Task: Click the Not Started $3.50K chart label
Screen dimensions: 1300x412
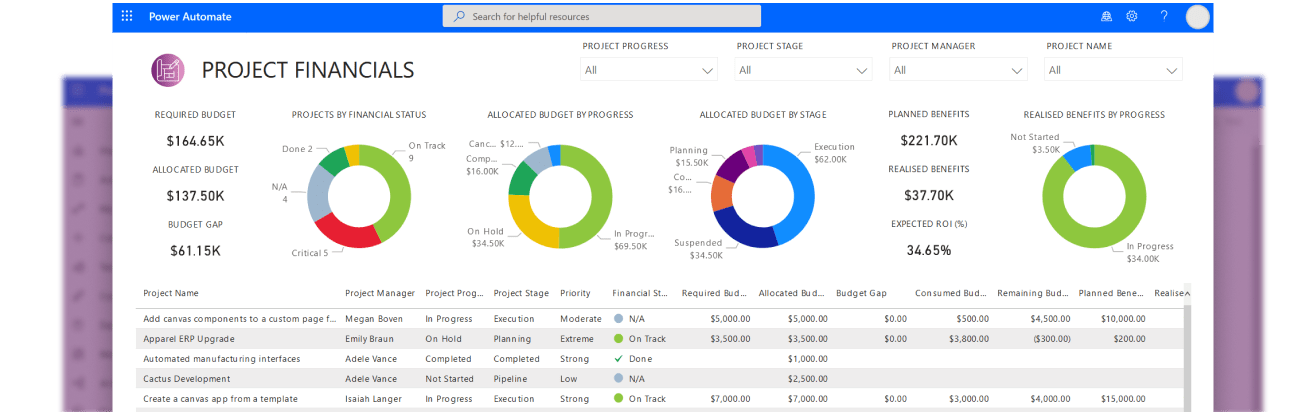Action: click(1035, 143)
